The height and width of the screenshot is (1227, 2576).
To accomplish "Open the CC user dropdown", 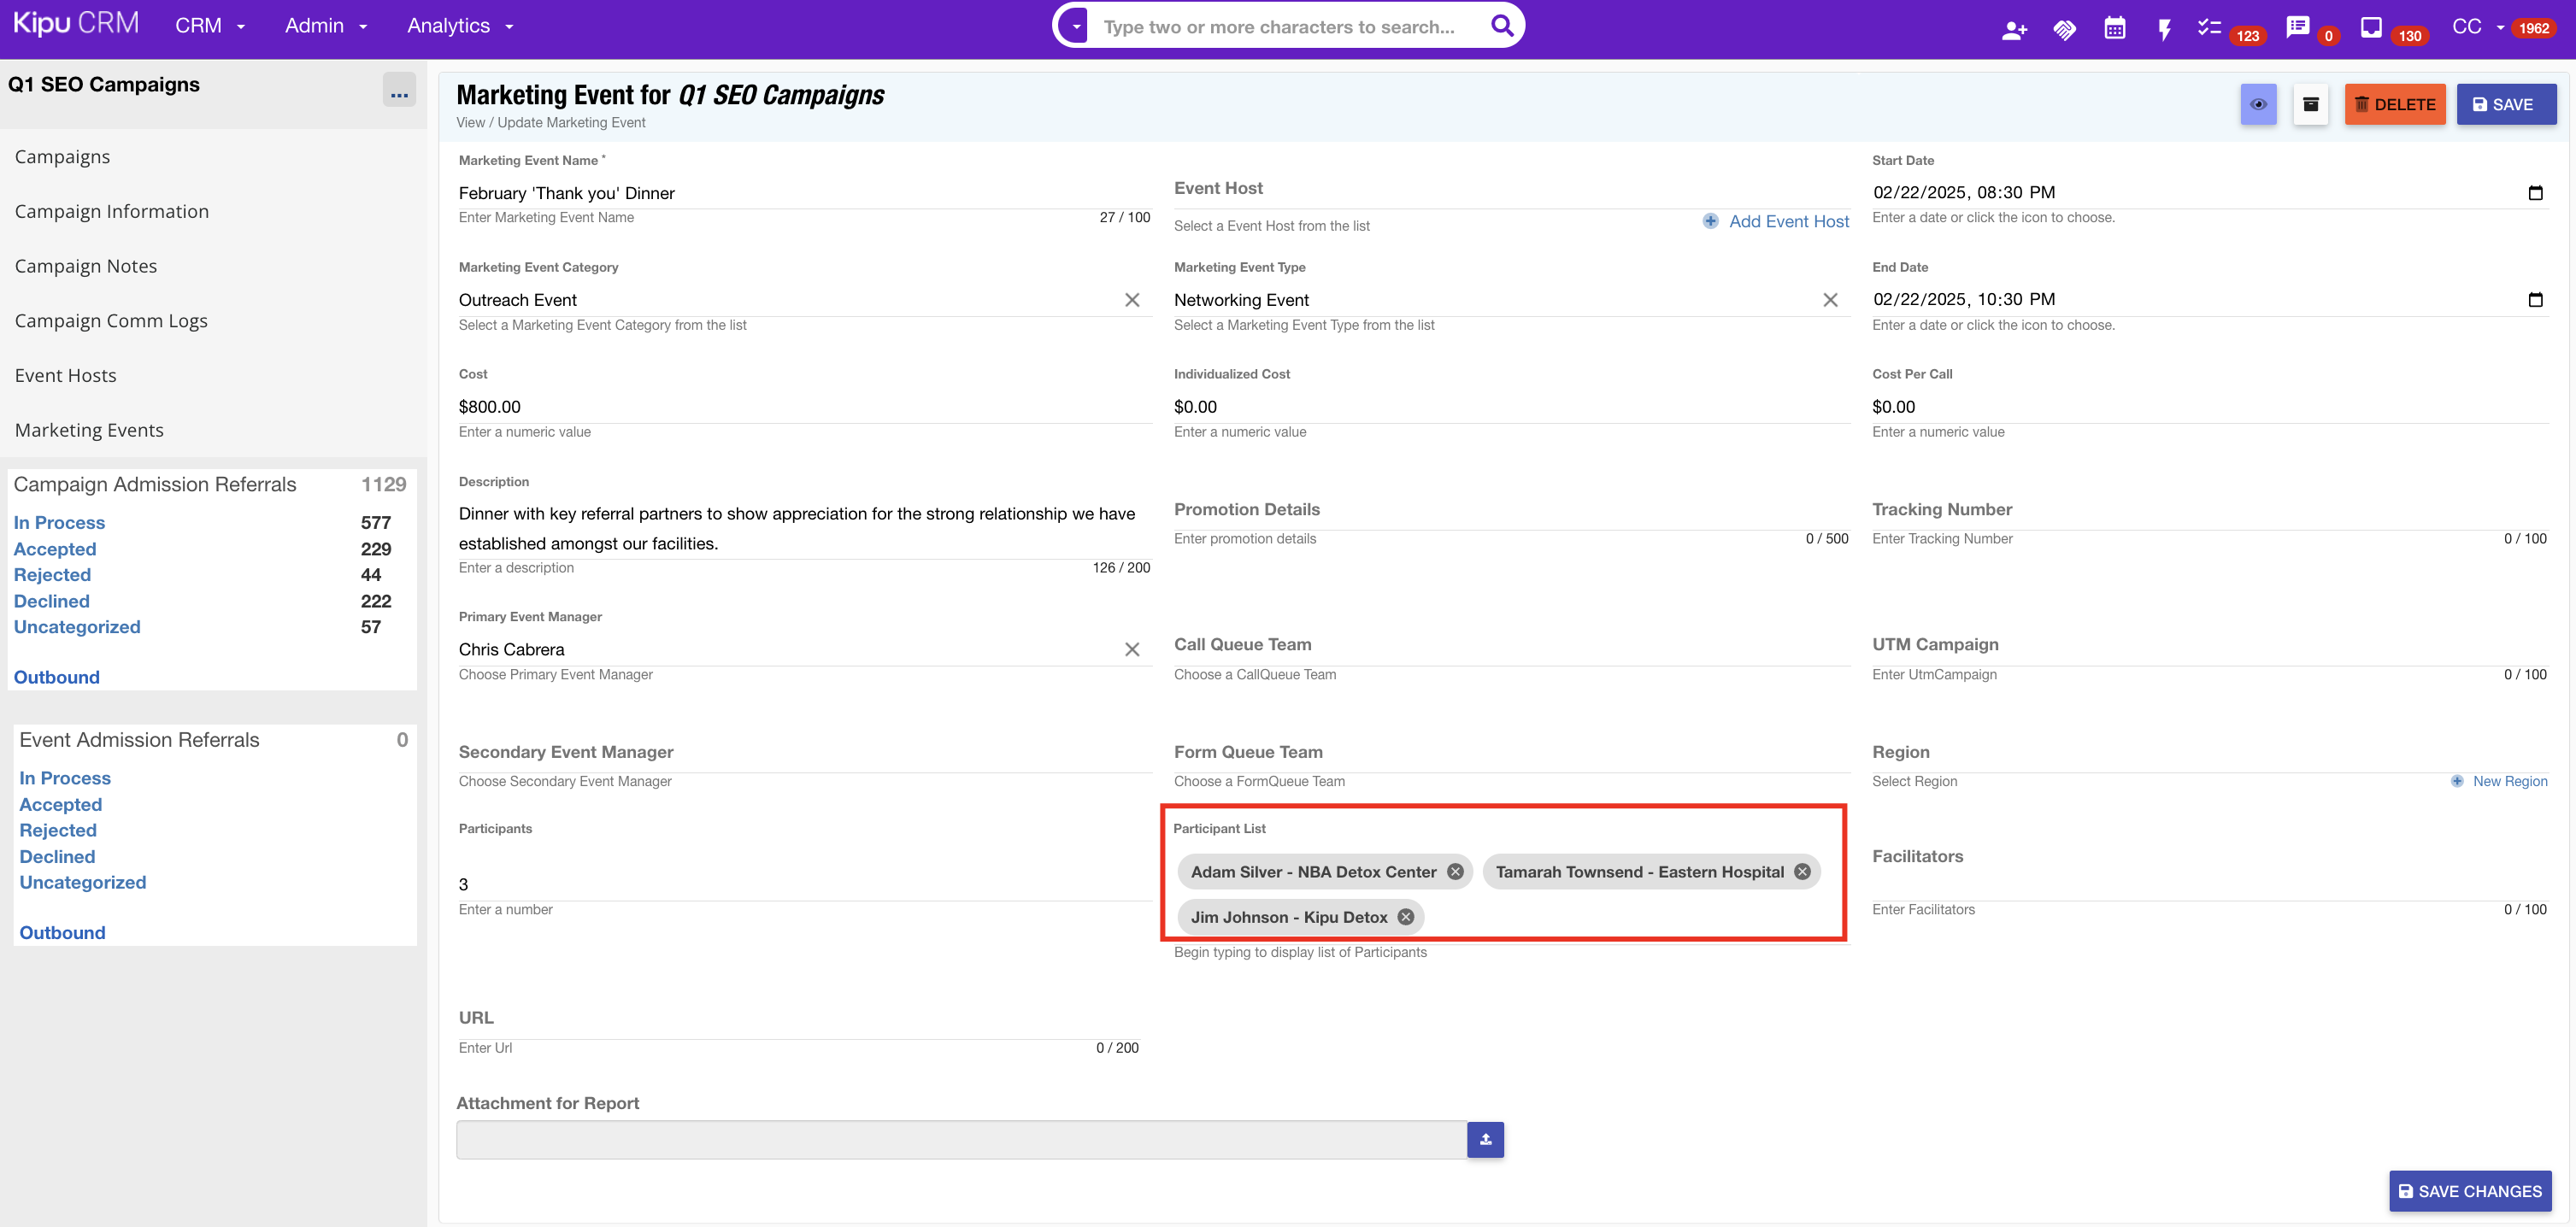I will 2478,27.
